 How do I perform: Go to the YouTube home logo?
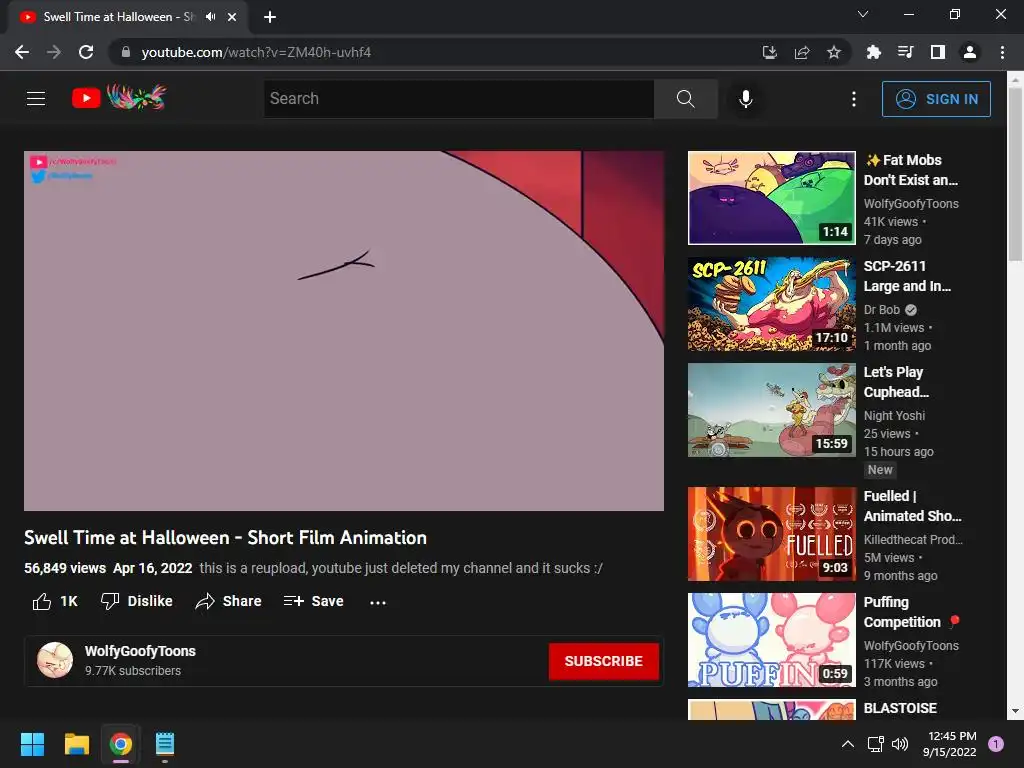click(x=119, y=98)
